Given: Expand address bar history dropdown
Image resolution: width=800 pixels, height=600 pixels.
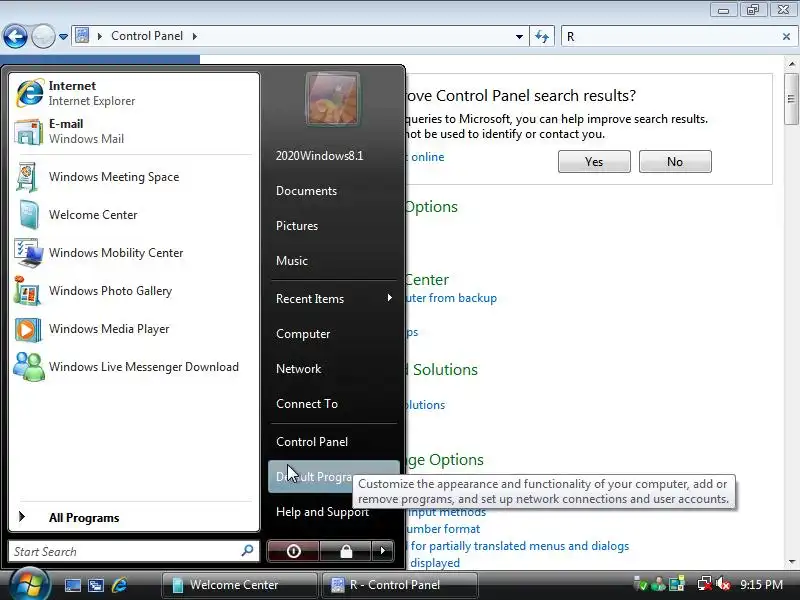Looking at the screenshot, I should tap(519, 36).
